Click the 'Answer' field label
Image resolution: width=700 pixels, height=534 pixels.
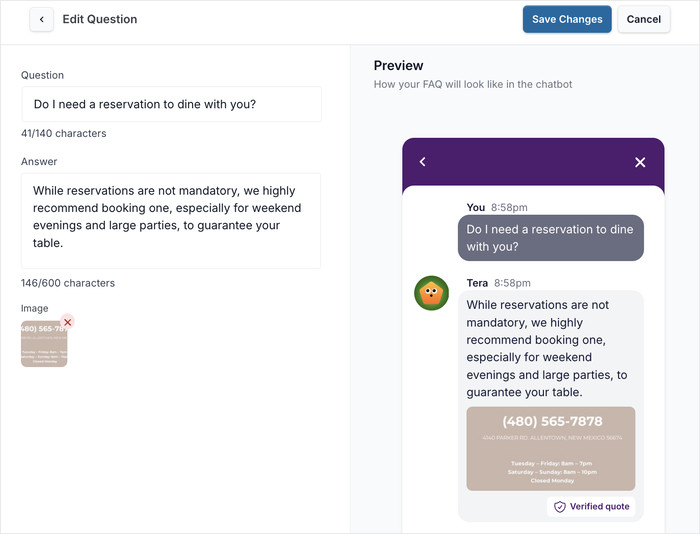tap(39, 162)
